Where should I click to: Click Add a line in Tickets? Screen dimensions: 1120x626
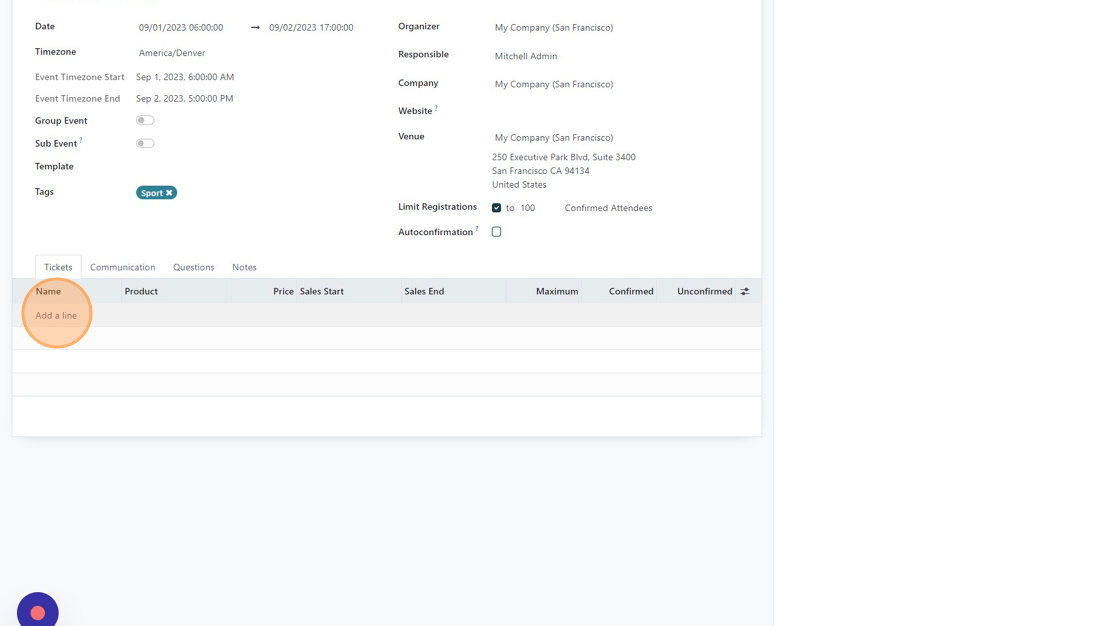56,315
